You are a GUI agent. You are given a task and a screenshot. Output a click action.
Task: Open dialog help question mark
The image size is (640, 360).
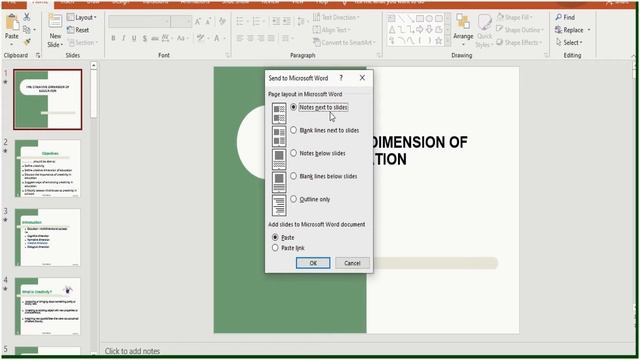tap(341, 78)
